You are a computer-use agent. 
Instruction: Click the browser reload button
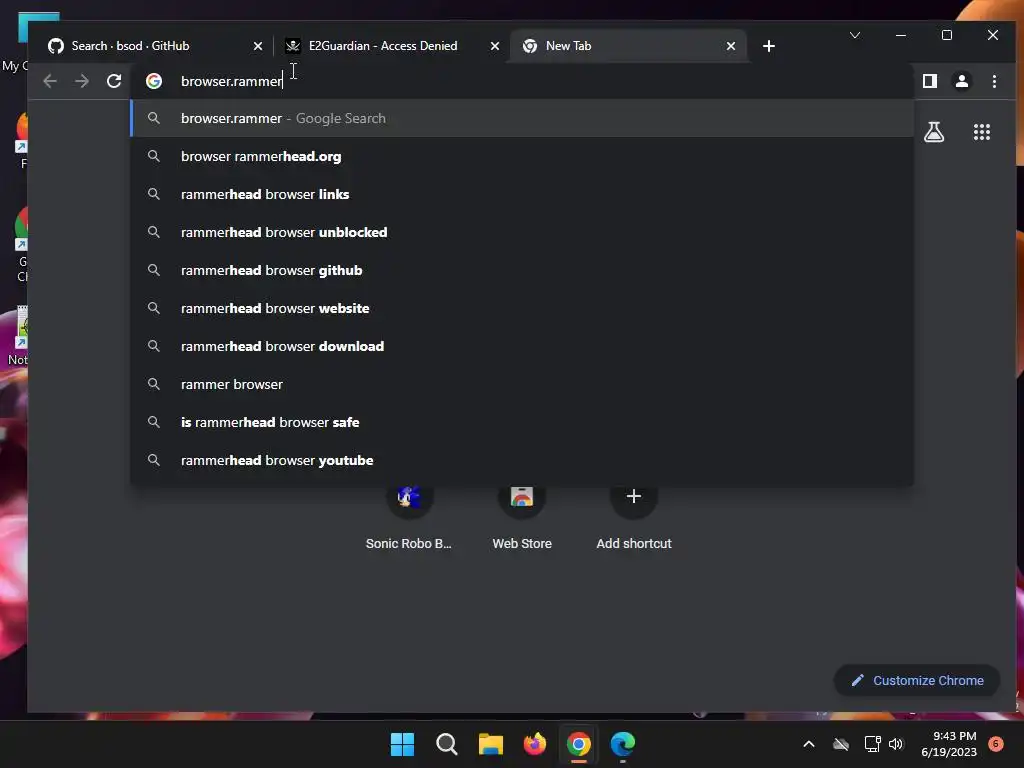(x=114, y=81)
